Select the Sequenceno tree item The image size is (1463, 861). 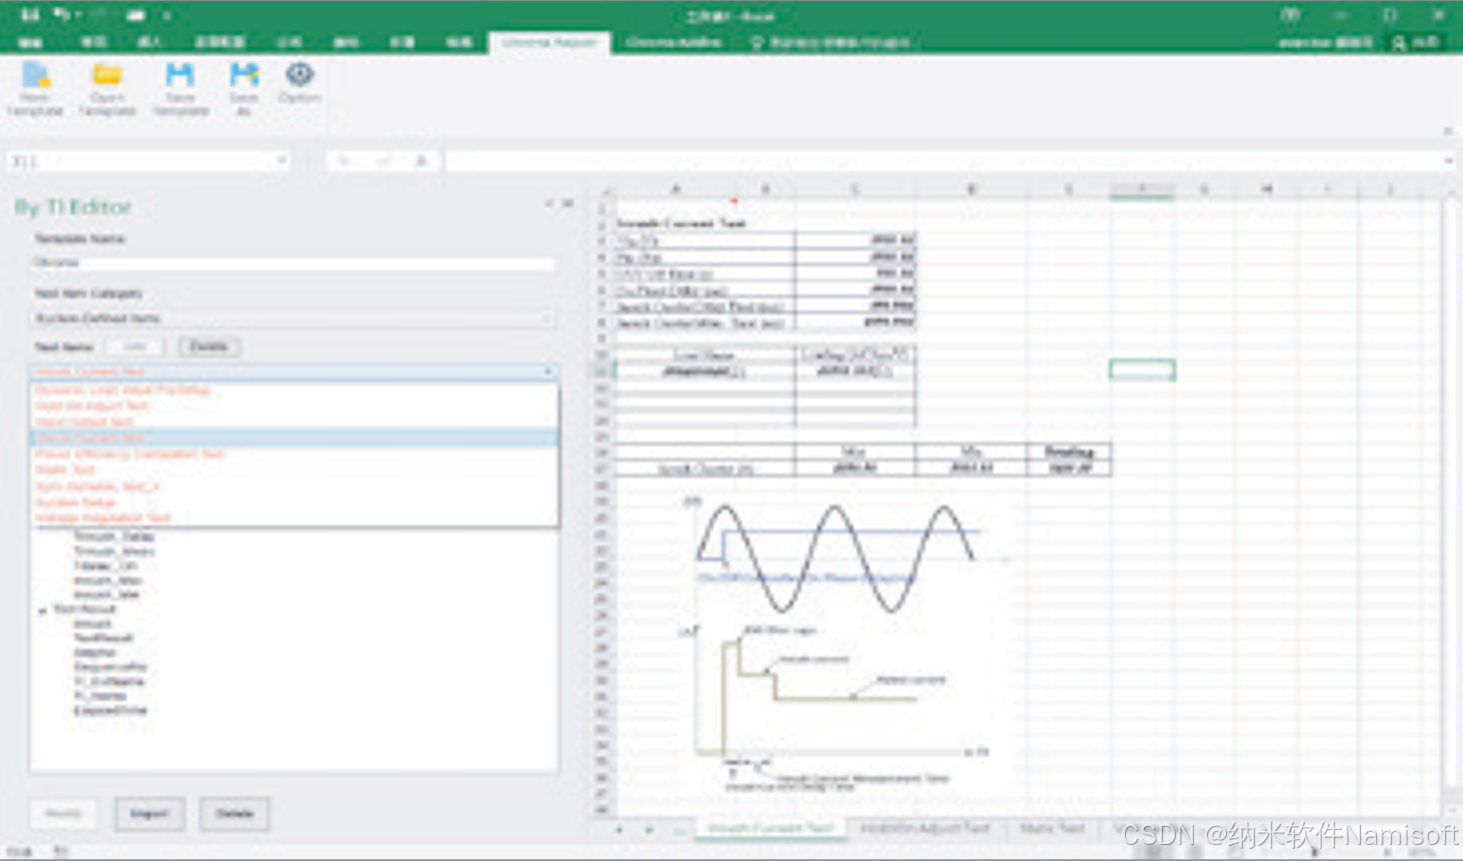tap(110, 666)
